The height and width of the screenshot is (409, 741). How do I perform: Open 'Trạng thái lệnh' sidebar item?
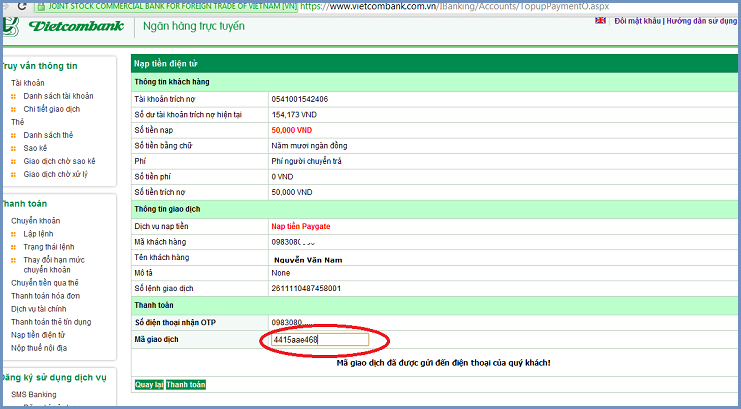(50, 246)
